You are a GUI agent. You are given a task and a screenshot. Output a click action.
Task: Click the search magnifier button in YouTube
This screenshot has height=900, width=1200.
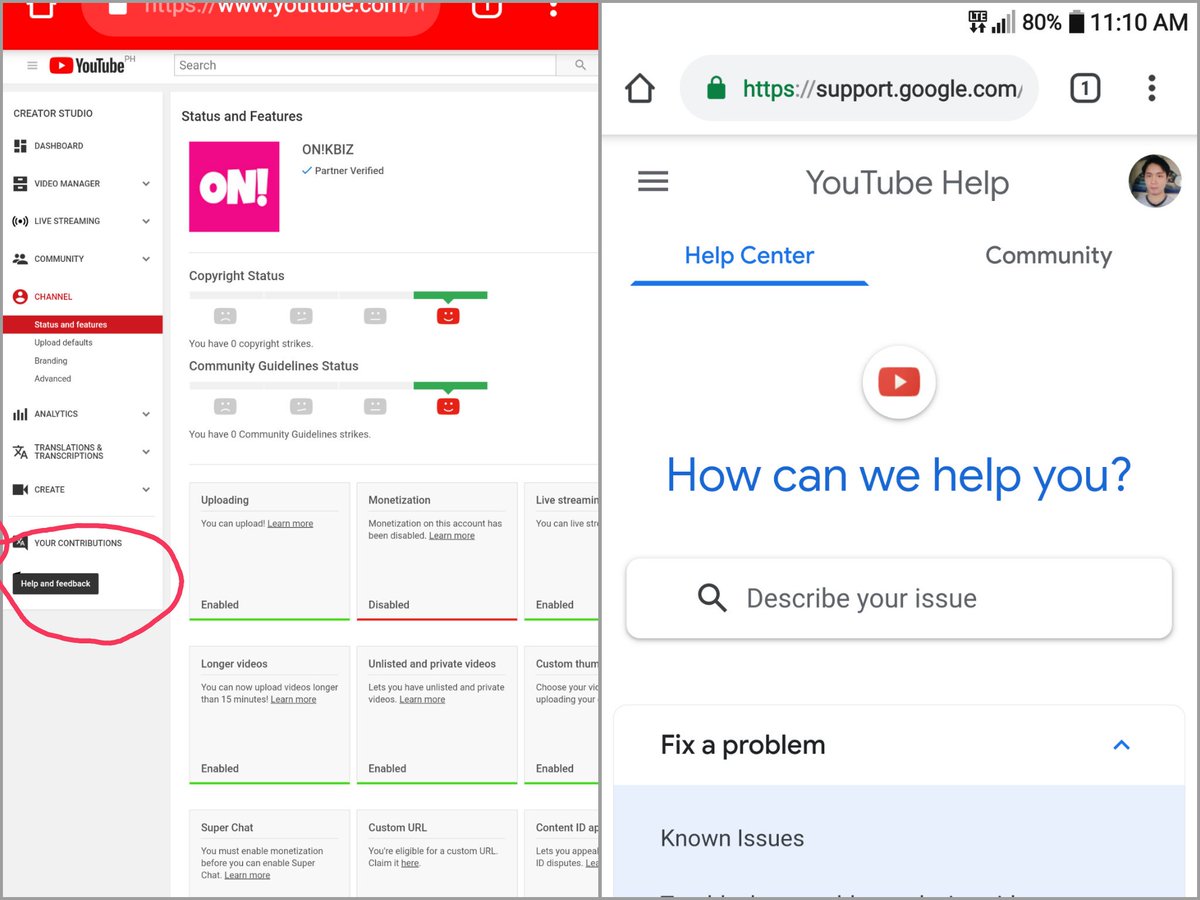580,65
